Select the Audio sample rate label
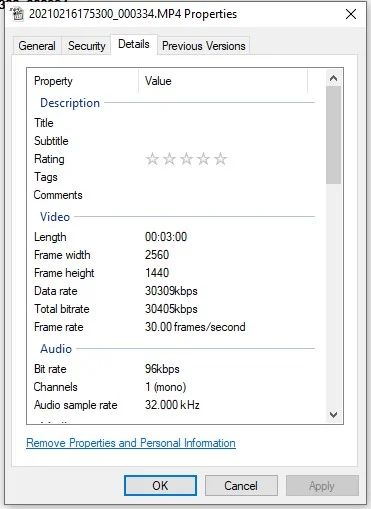 (x=76, y=405)
